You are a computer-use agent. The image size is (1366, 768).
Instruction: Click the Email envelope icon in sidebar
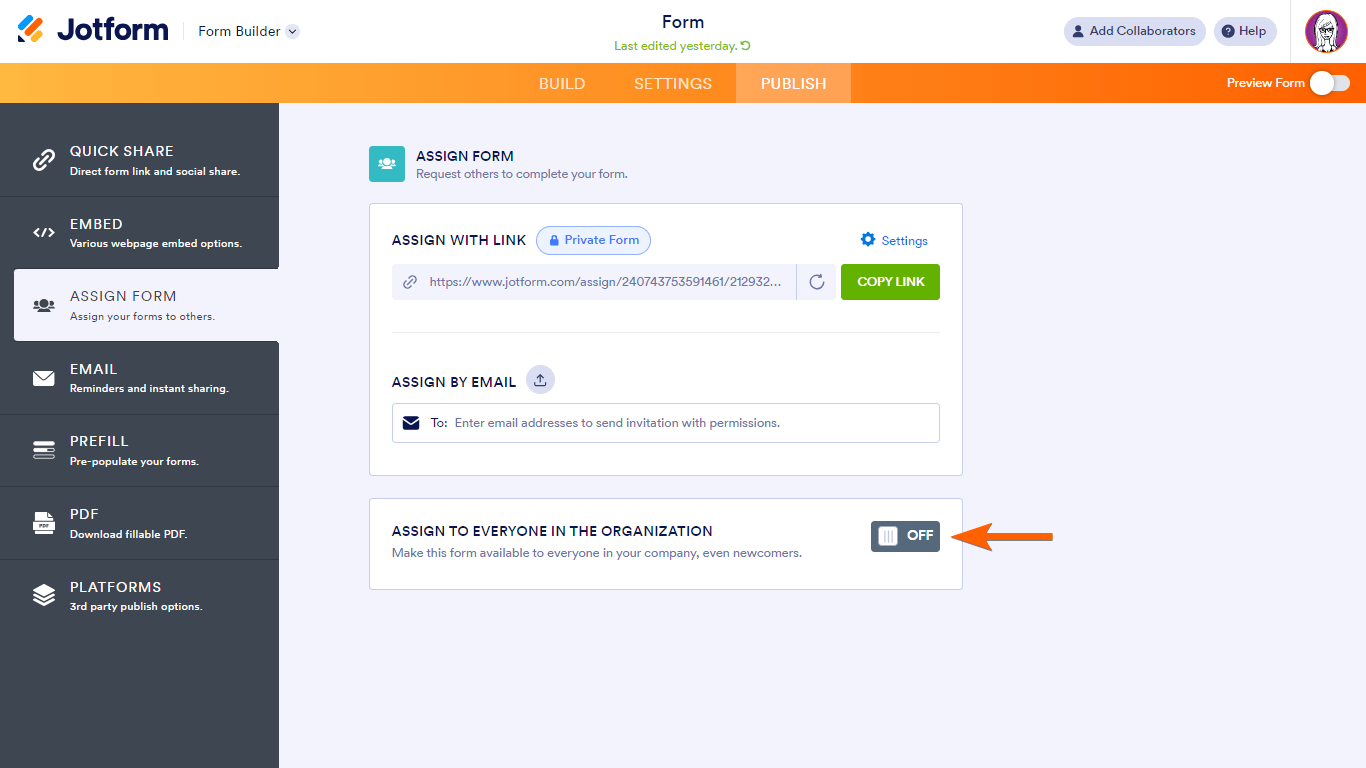pos(44,377)
